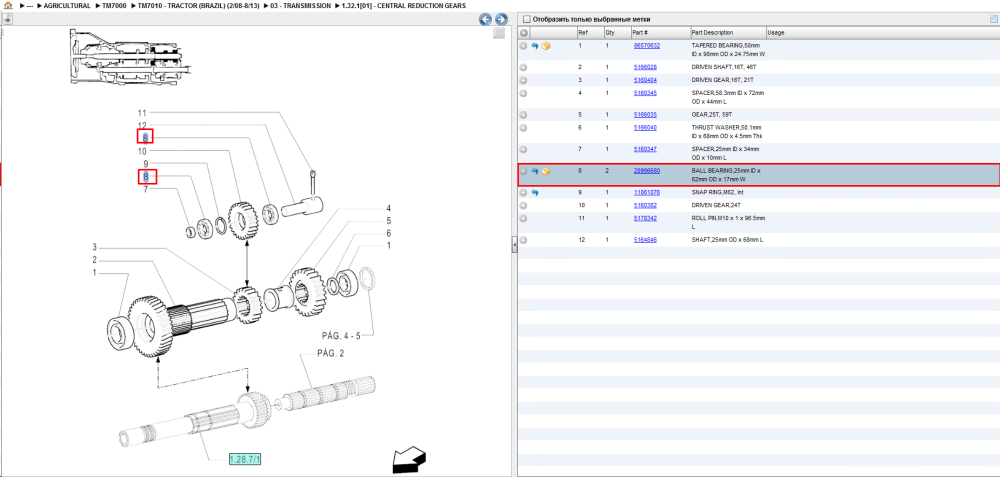
Task: Click the Usage column header
Action: [776, 33]
